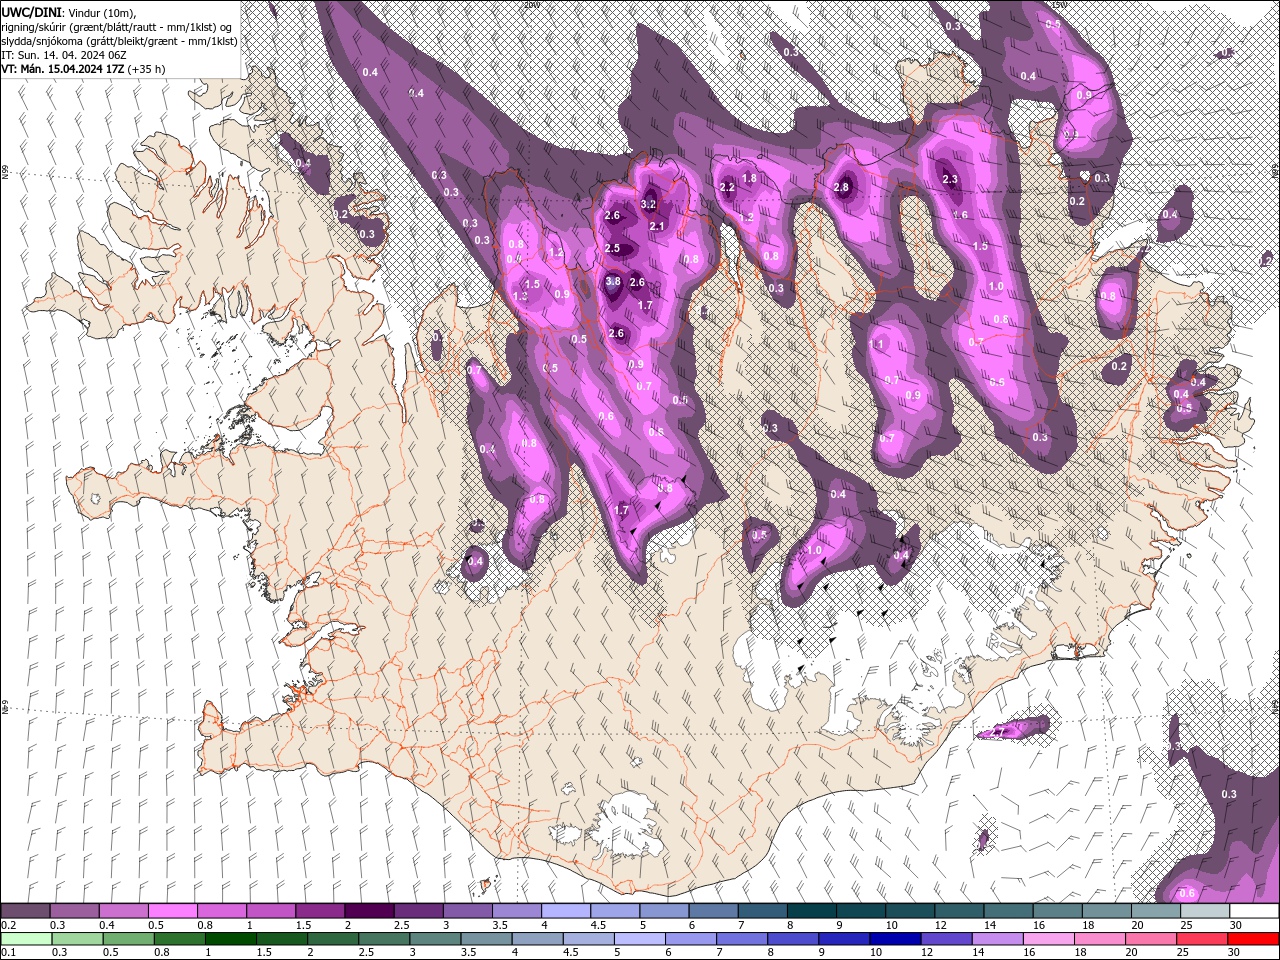Click the 3.8 precipitation value on the map

click(613, 282)
